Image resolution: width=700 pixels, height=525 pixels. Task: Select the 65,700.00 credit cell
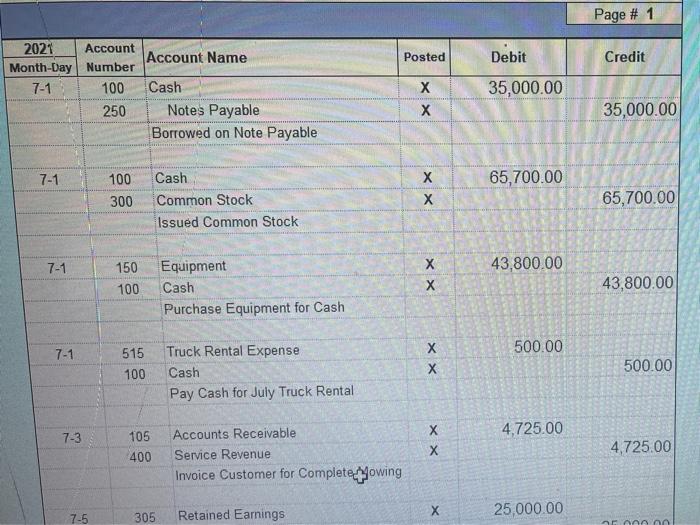pos(623,198)
